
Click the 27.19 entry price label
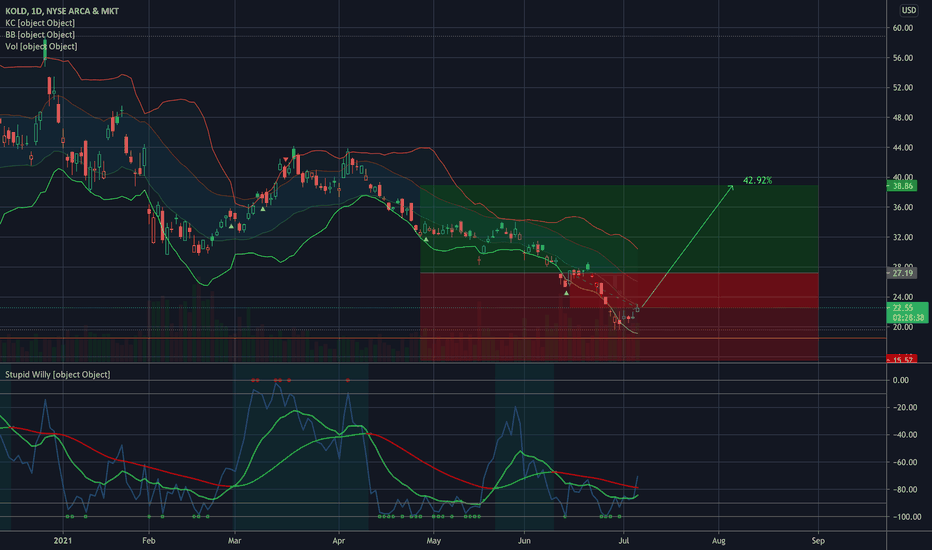[902, 274]
